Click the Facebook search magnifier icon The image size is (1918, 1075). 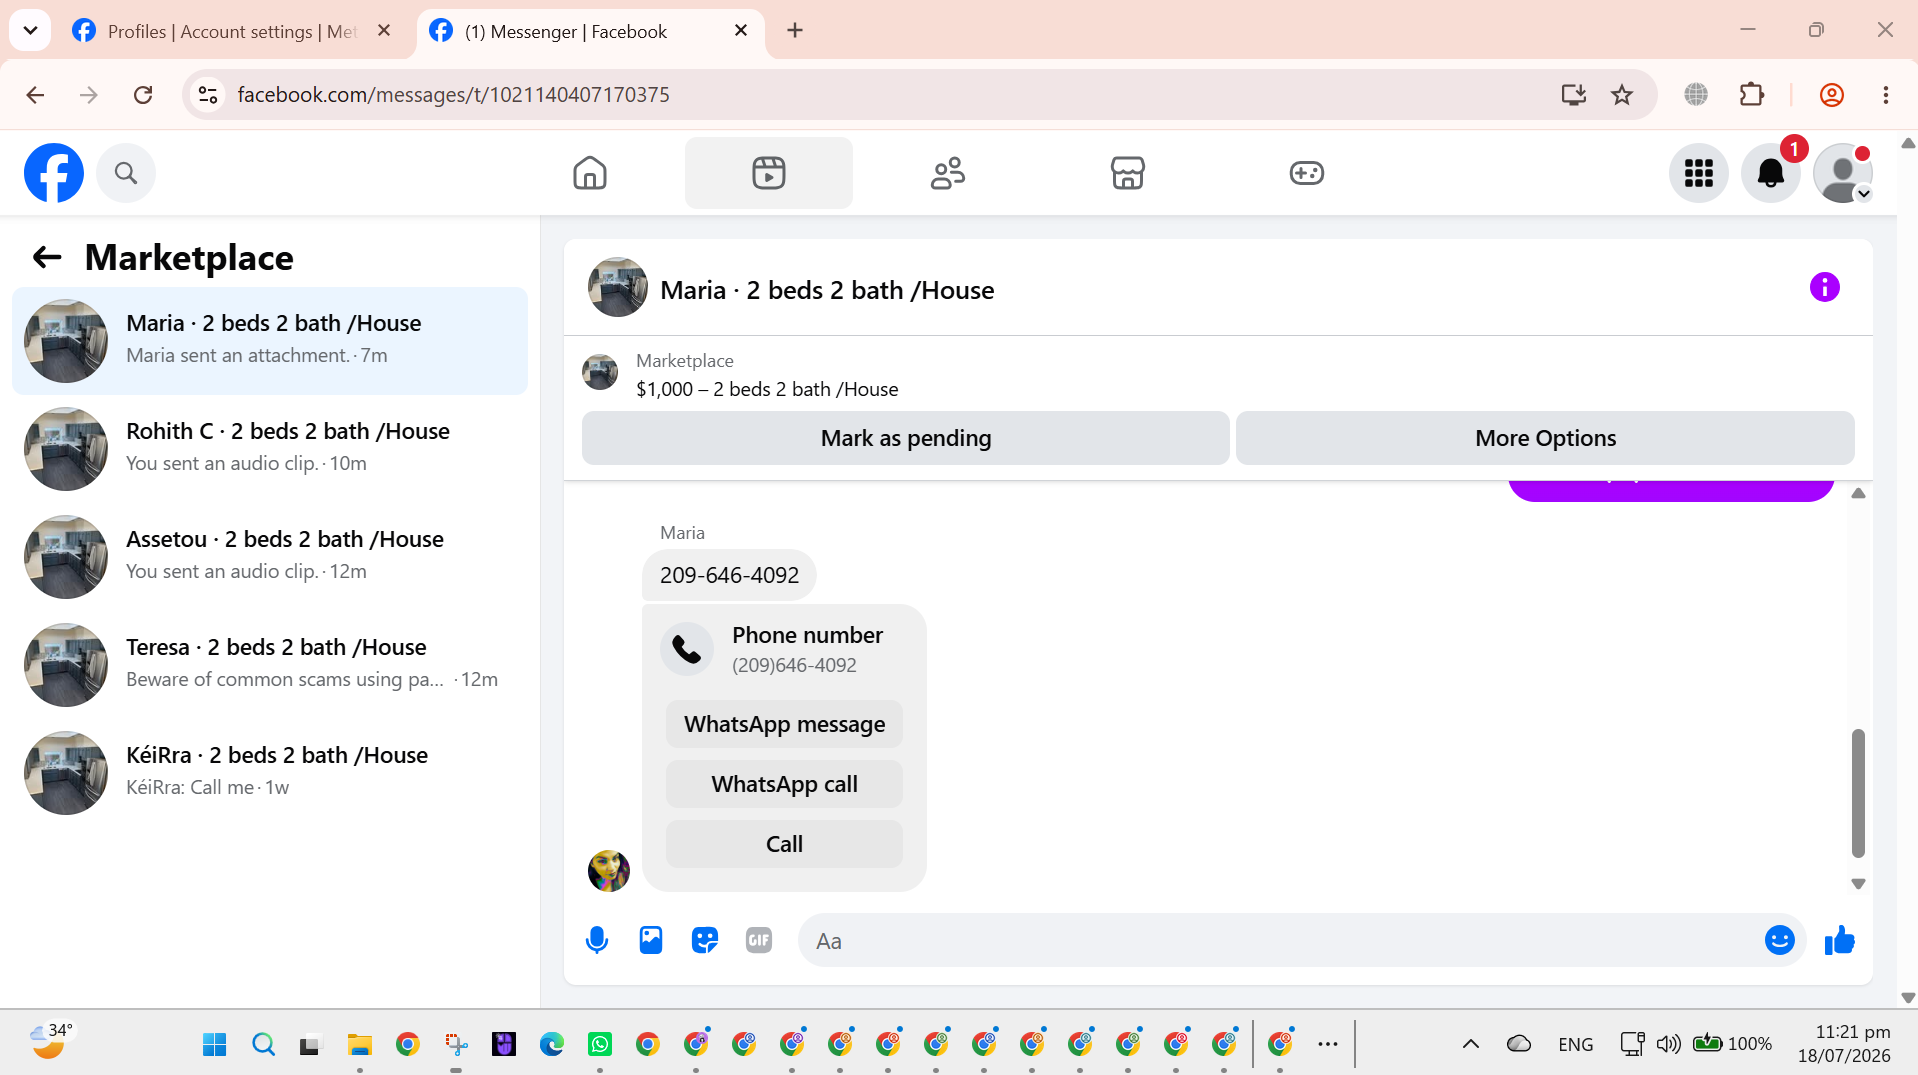[126, 173]
